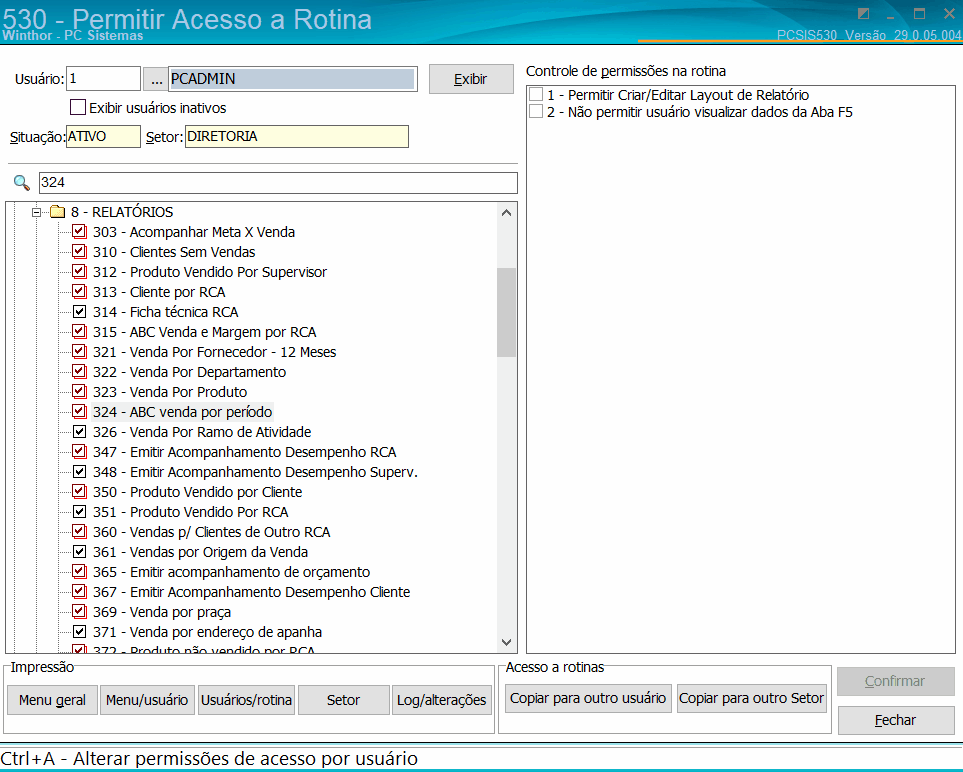Click the routine tree scrollbar thumb

[x=506, y=312]
